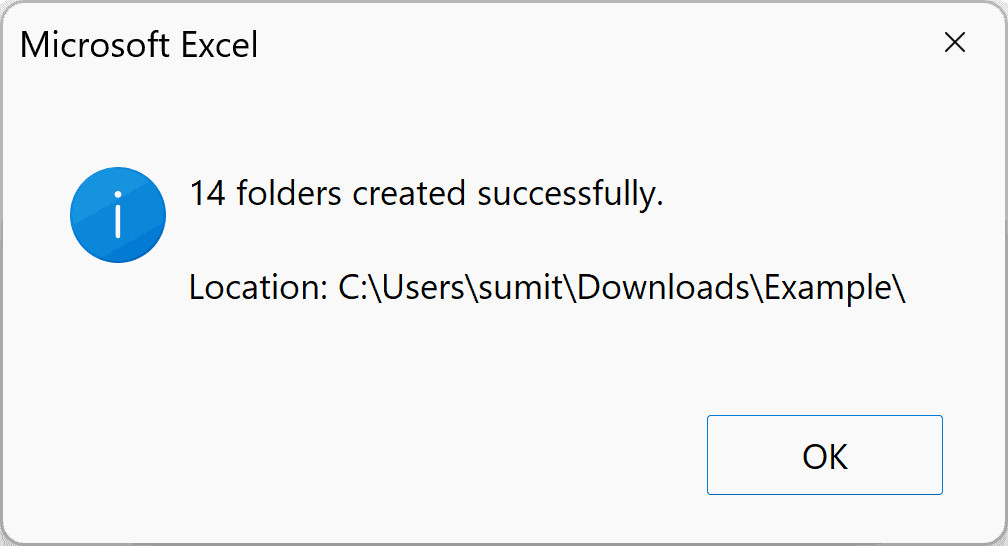Click the X mark in the title bar
The width and height of the screenshot is (1008, 546).
[x=955, y=43]
